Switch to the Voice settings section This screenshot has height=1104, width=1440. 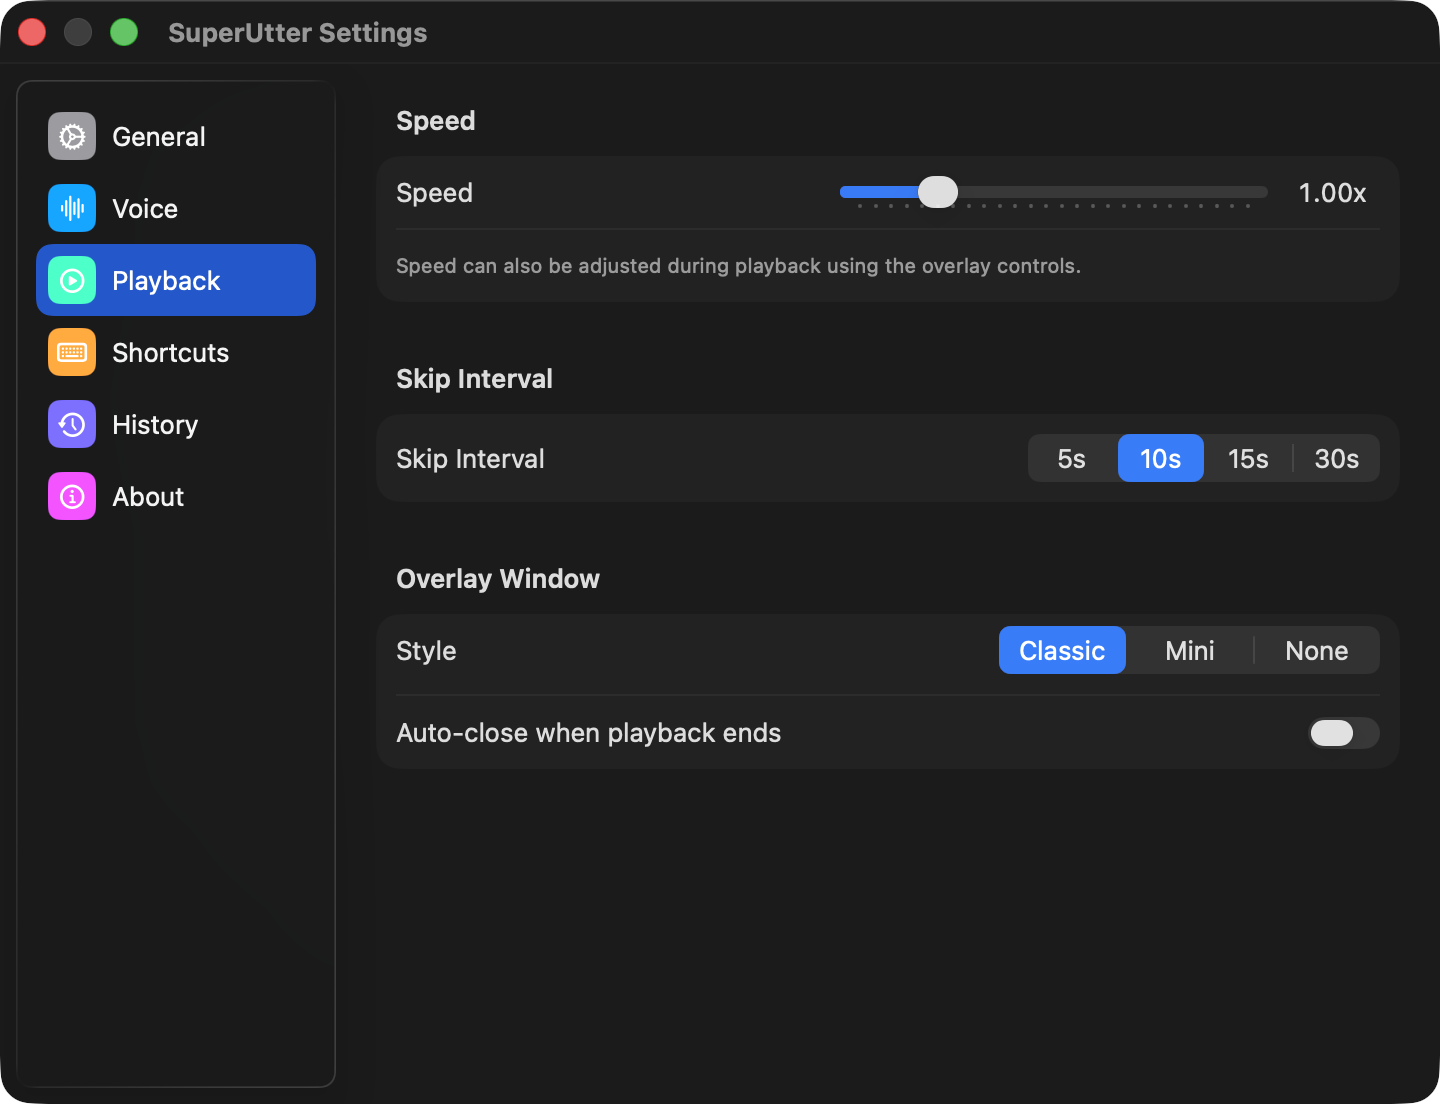pos(176,208)
